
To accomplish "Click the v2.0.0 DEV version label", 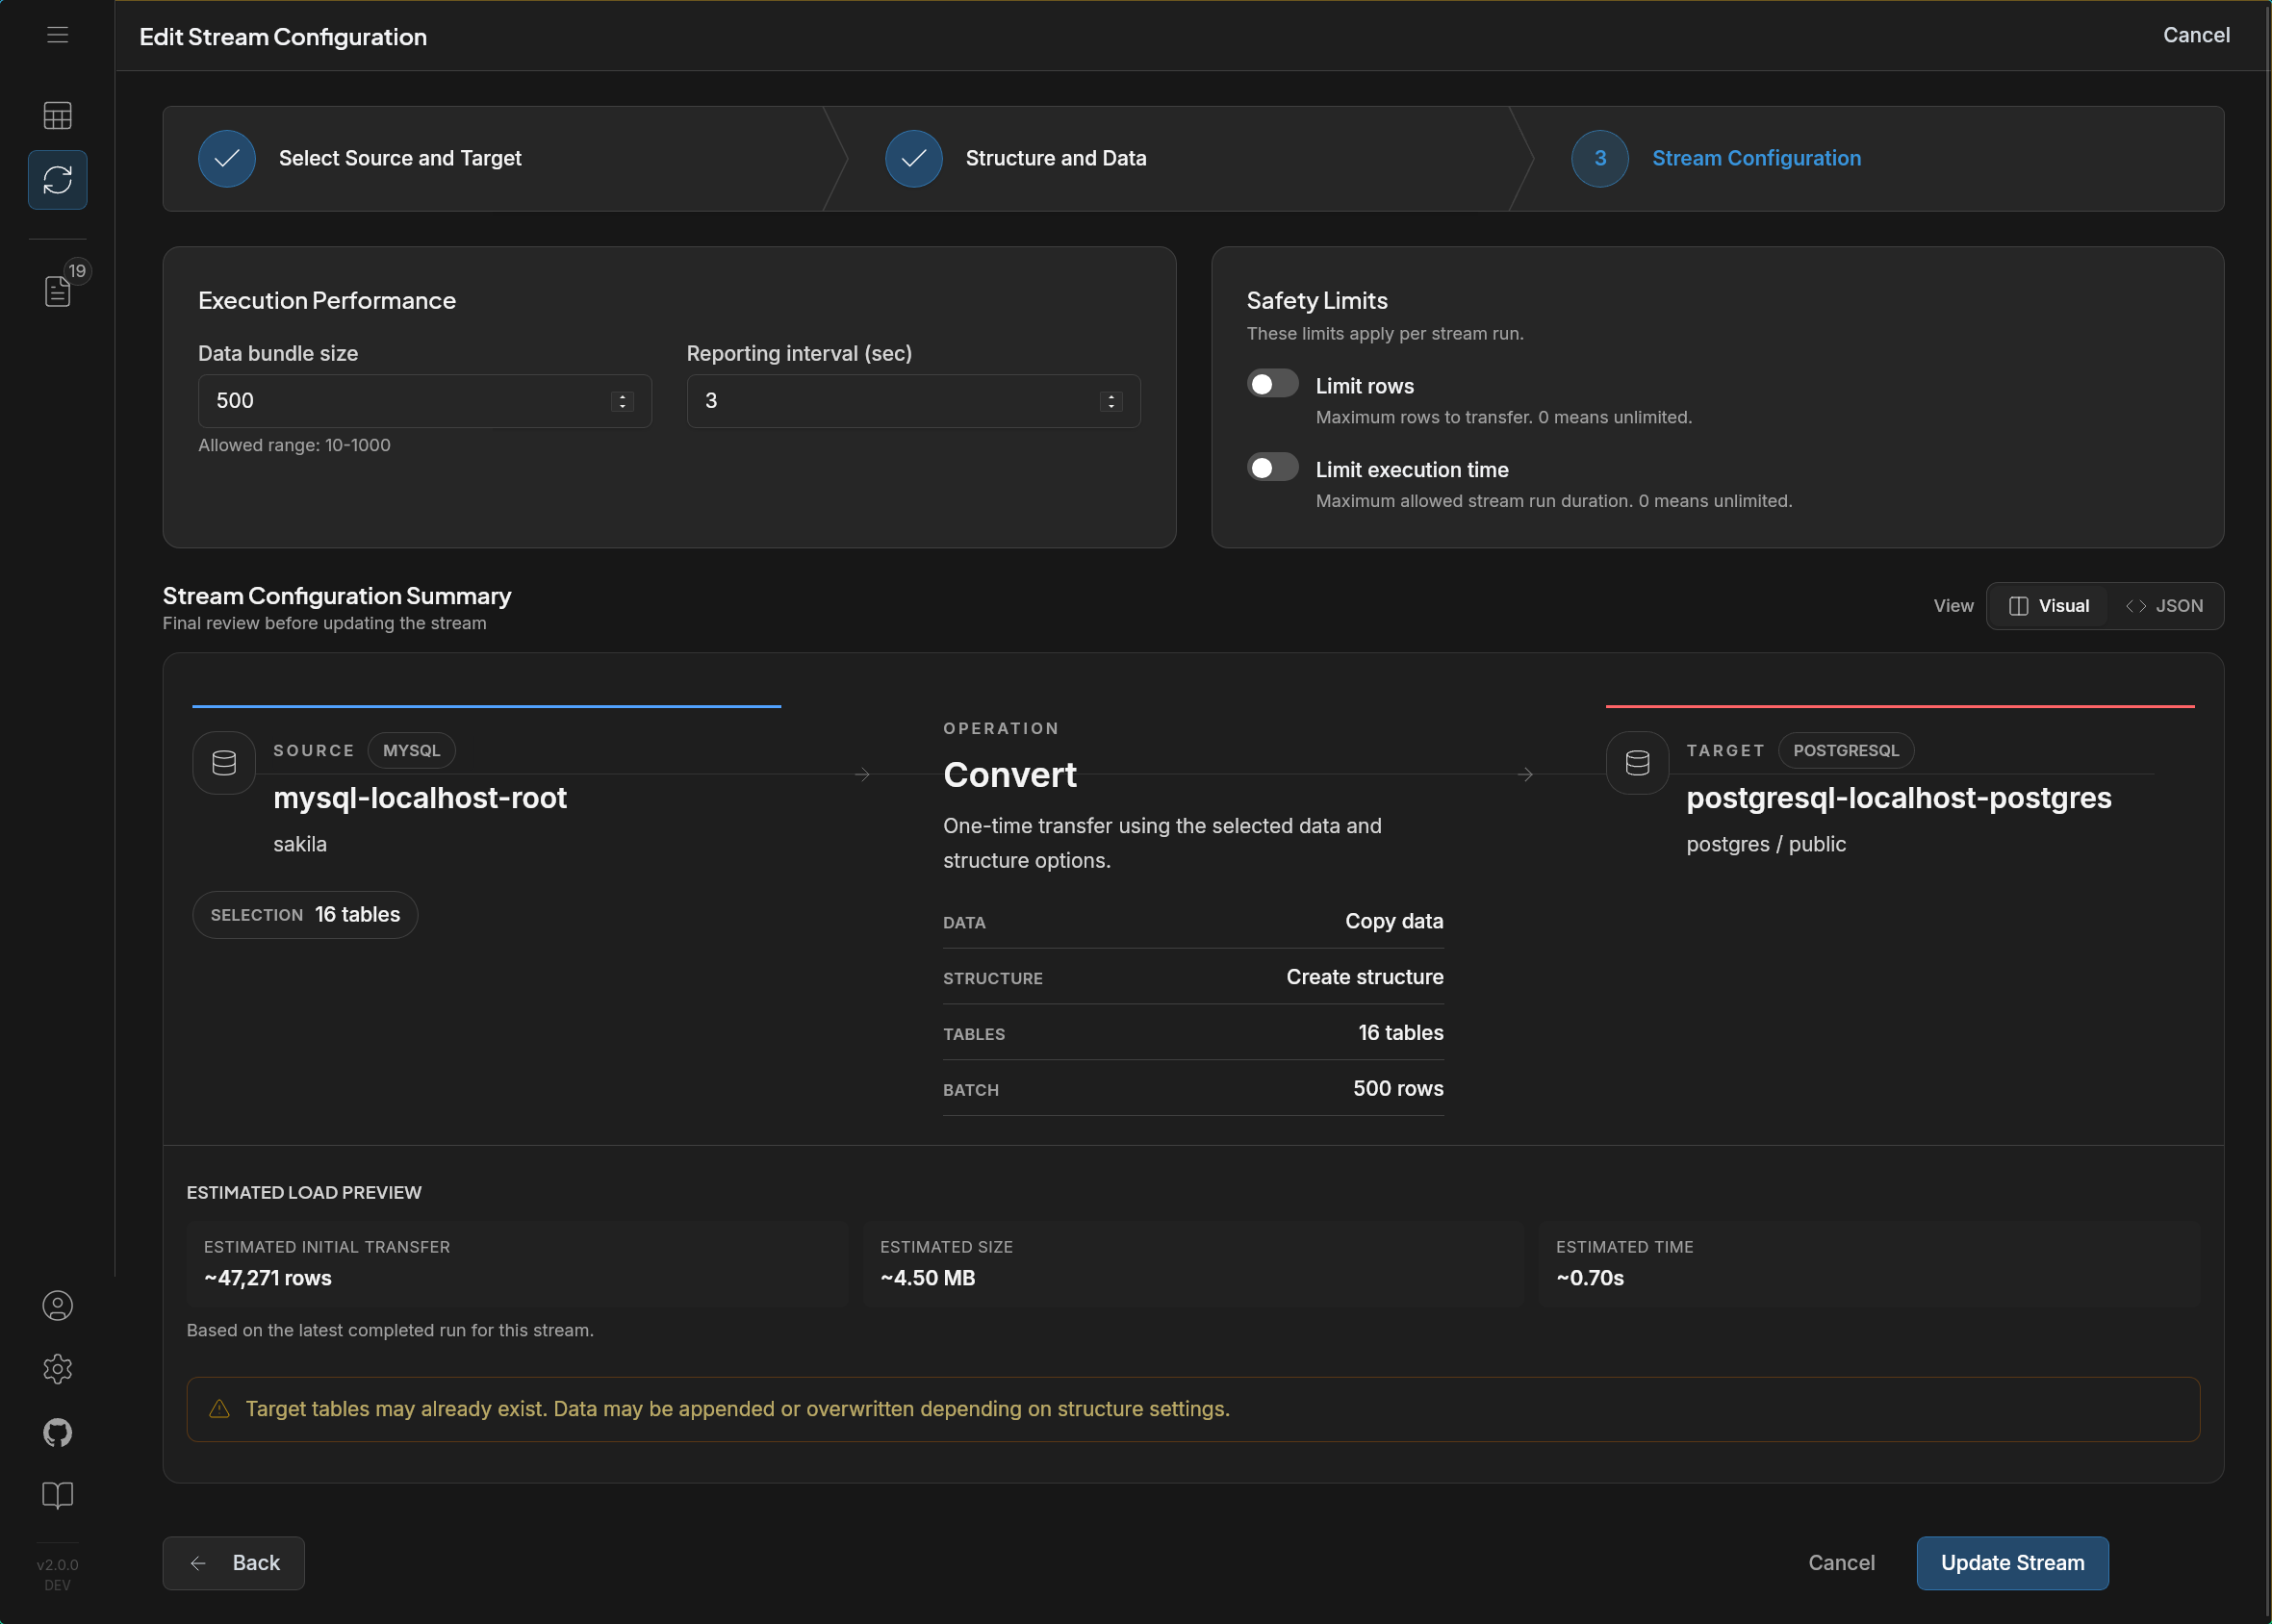I will 57,1574.
